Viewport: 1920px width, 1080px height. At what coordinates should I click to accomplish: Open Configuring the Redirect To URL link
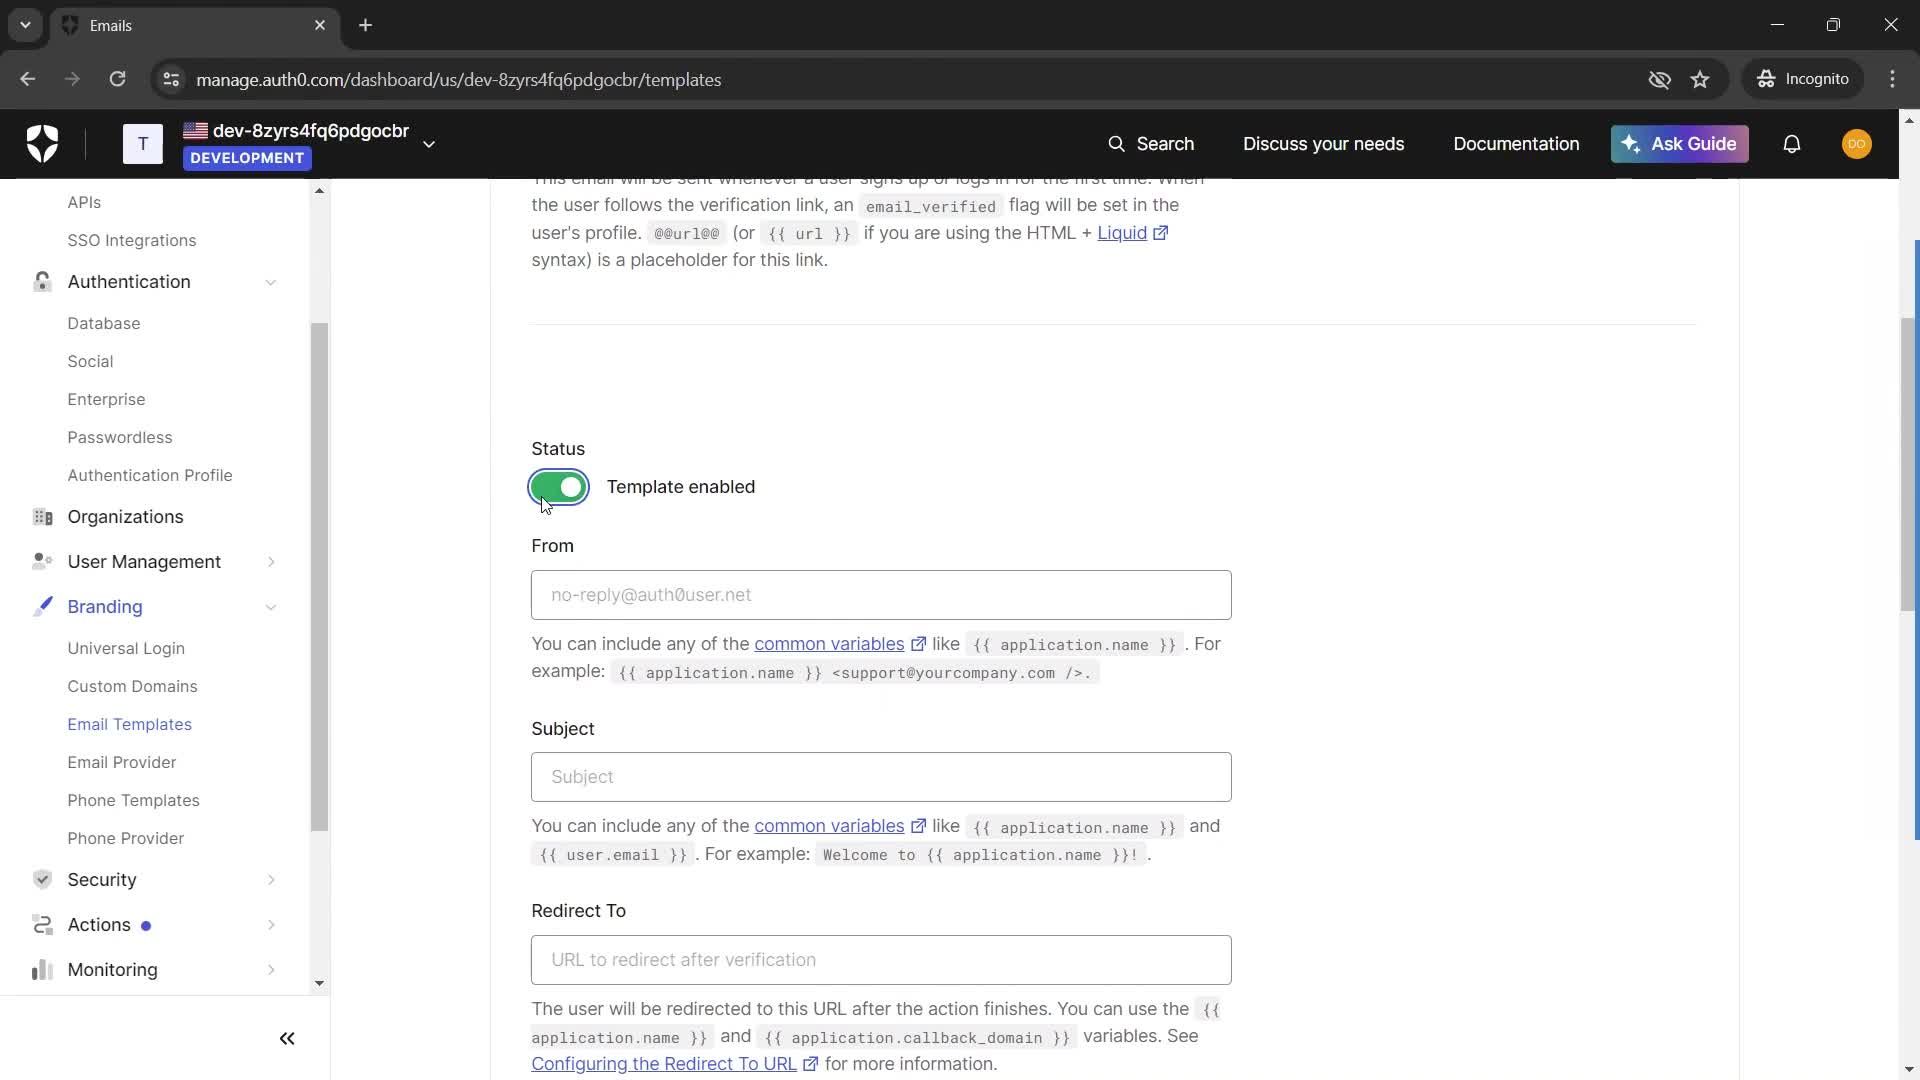[664, 1064]
